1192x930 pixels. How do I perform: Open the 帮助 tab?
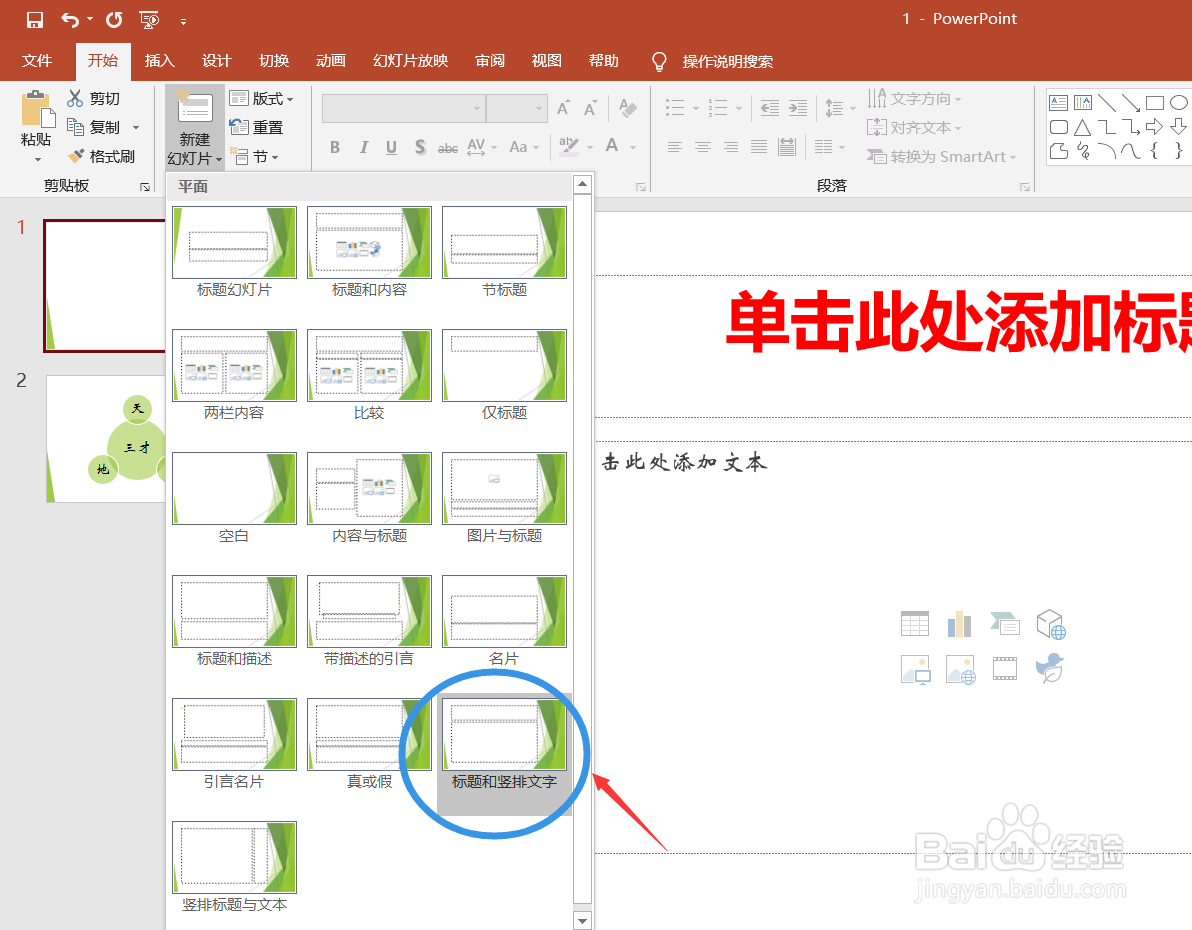point(604,61)
